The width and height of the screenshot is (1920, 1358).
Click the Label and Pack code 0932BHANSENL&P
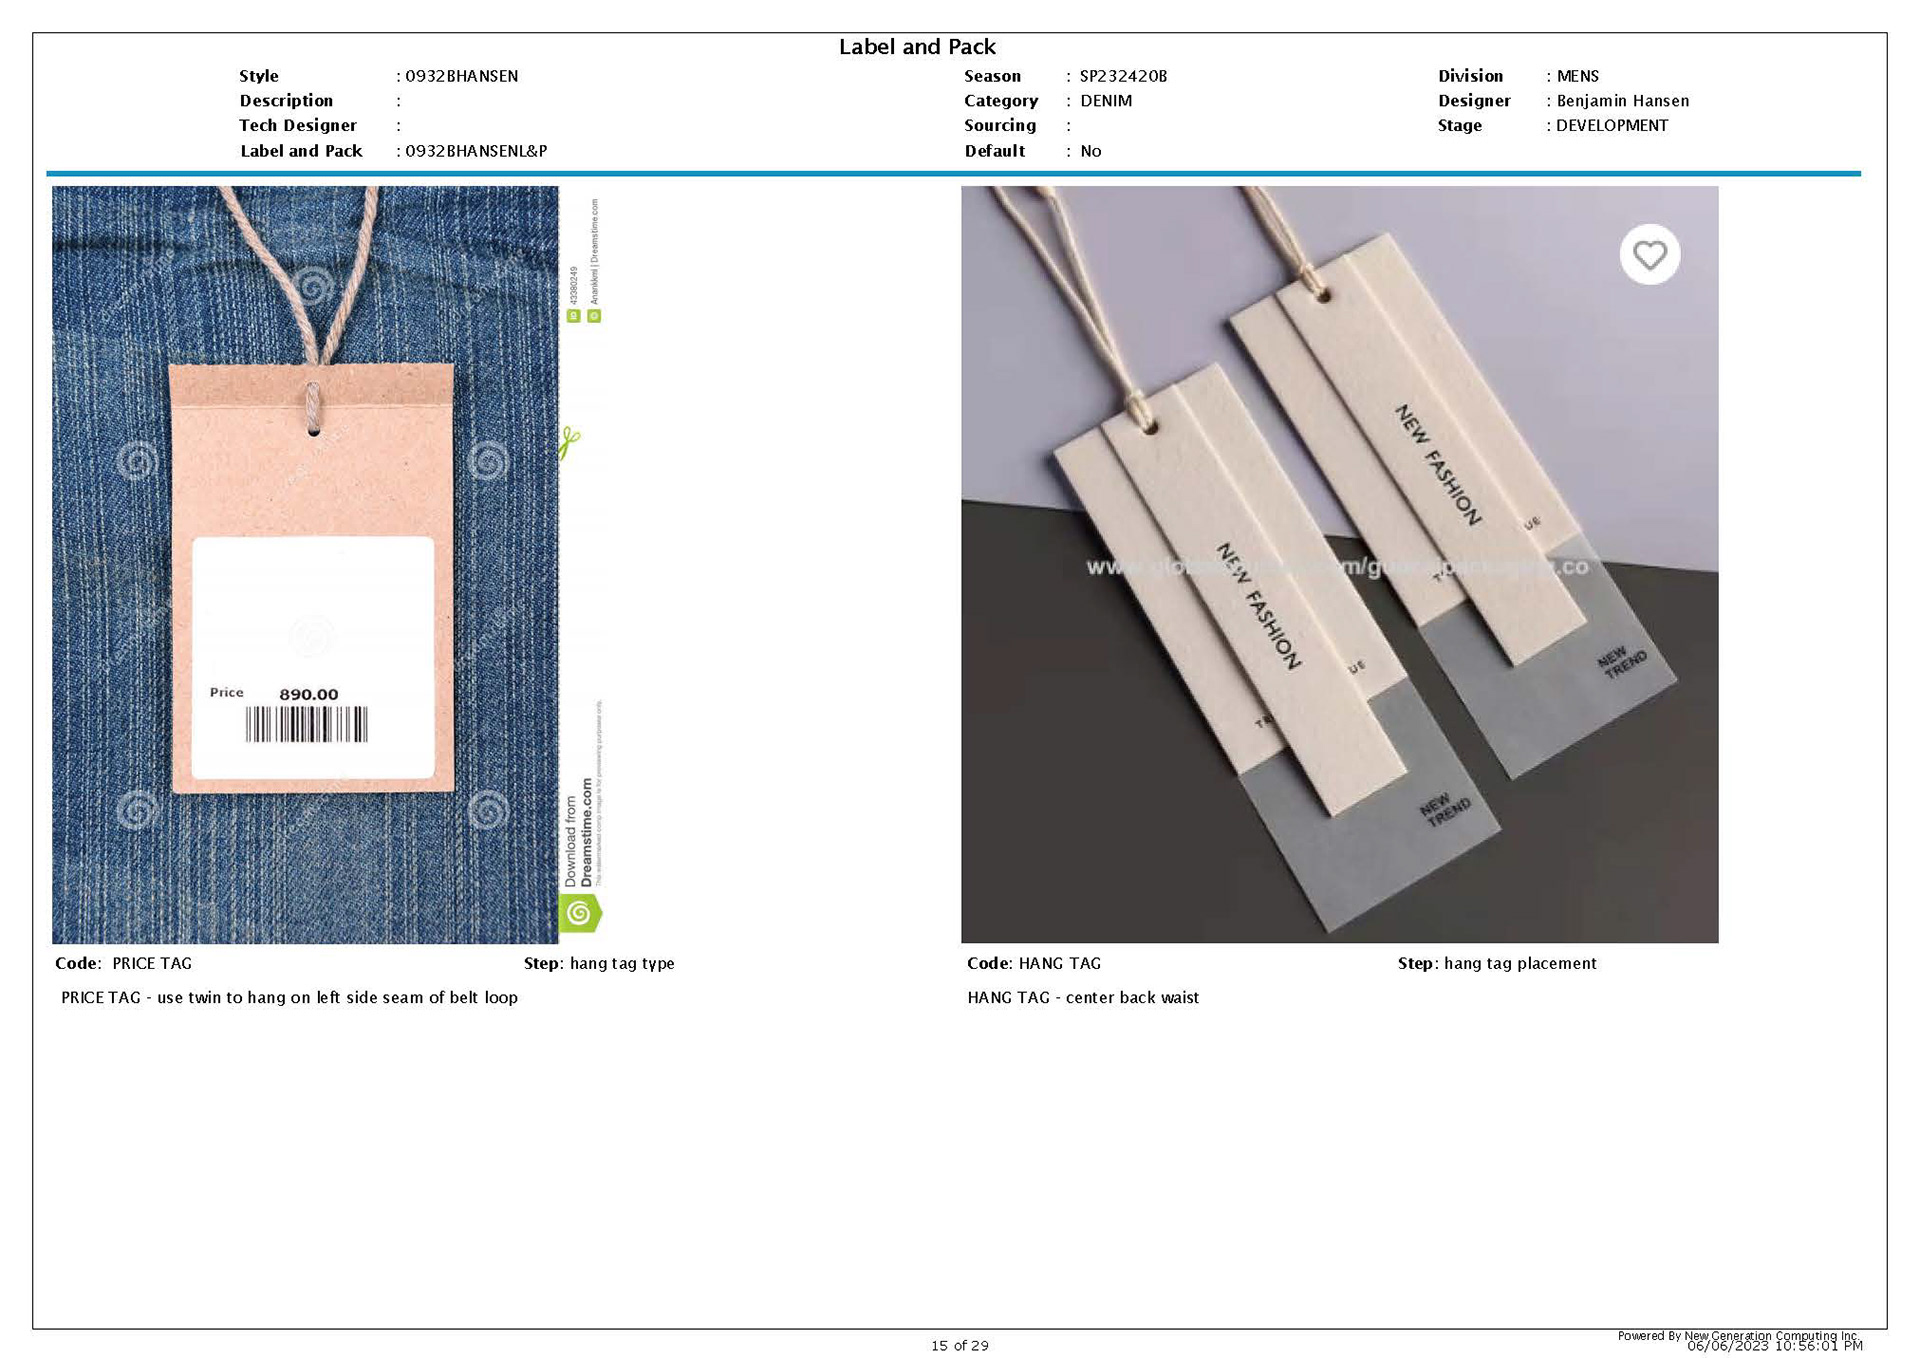click(x=476, y=151)
